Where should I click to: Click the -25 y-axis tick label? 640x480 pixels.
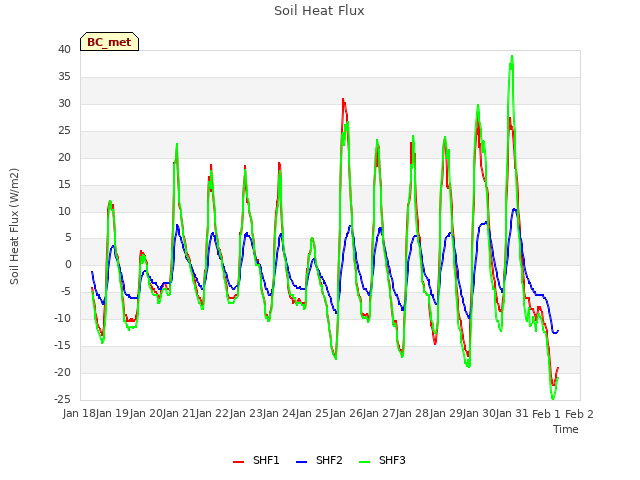62,399
